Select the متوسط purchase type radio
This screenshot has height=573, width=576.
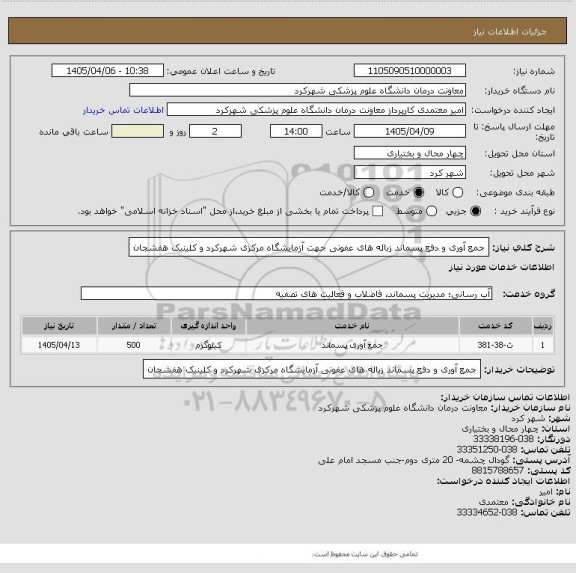coord(431,211)
